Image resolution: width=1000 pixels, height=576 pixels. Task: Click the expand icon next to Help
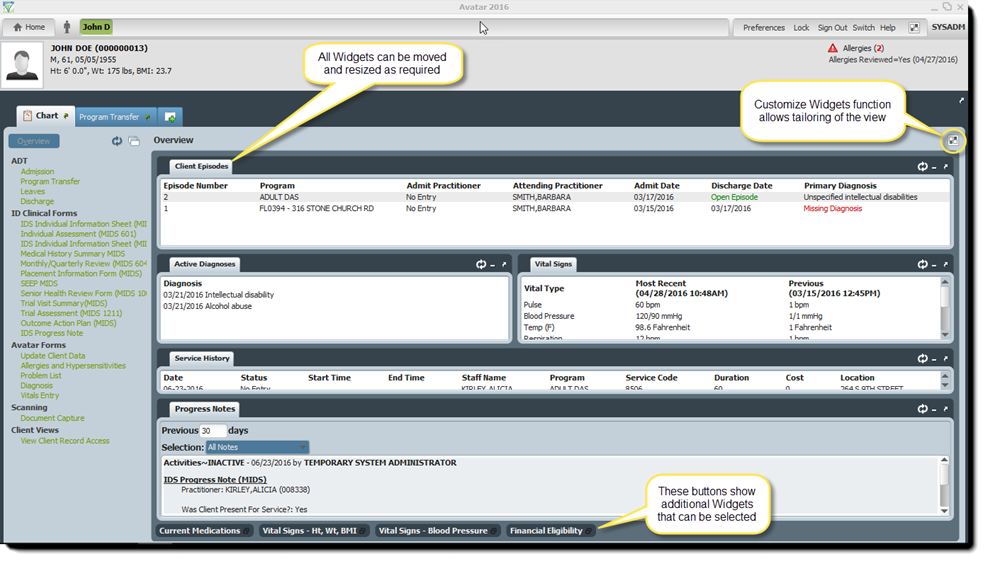point(914,27)
